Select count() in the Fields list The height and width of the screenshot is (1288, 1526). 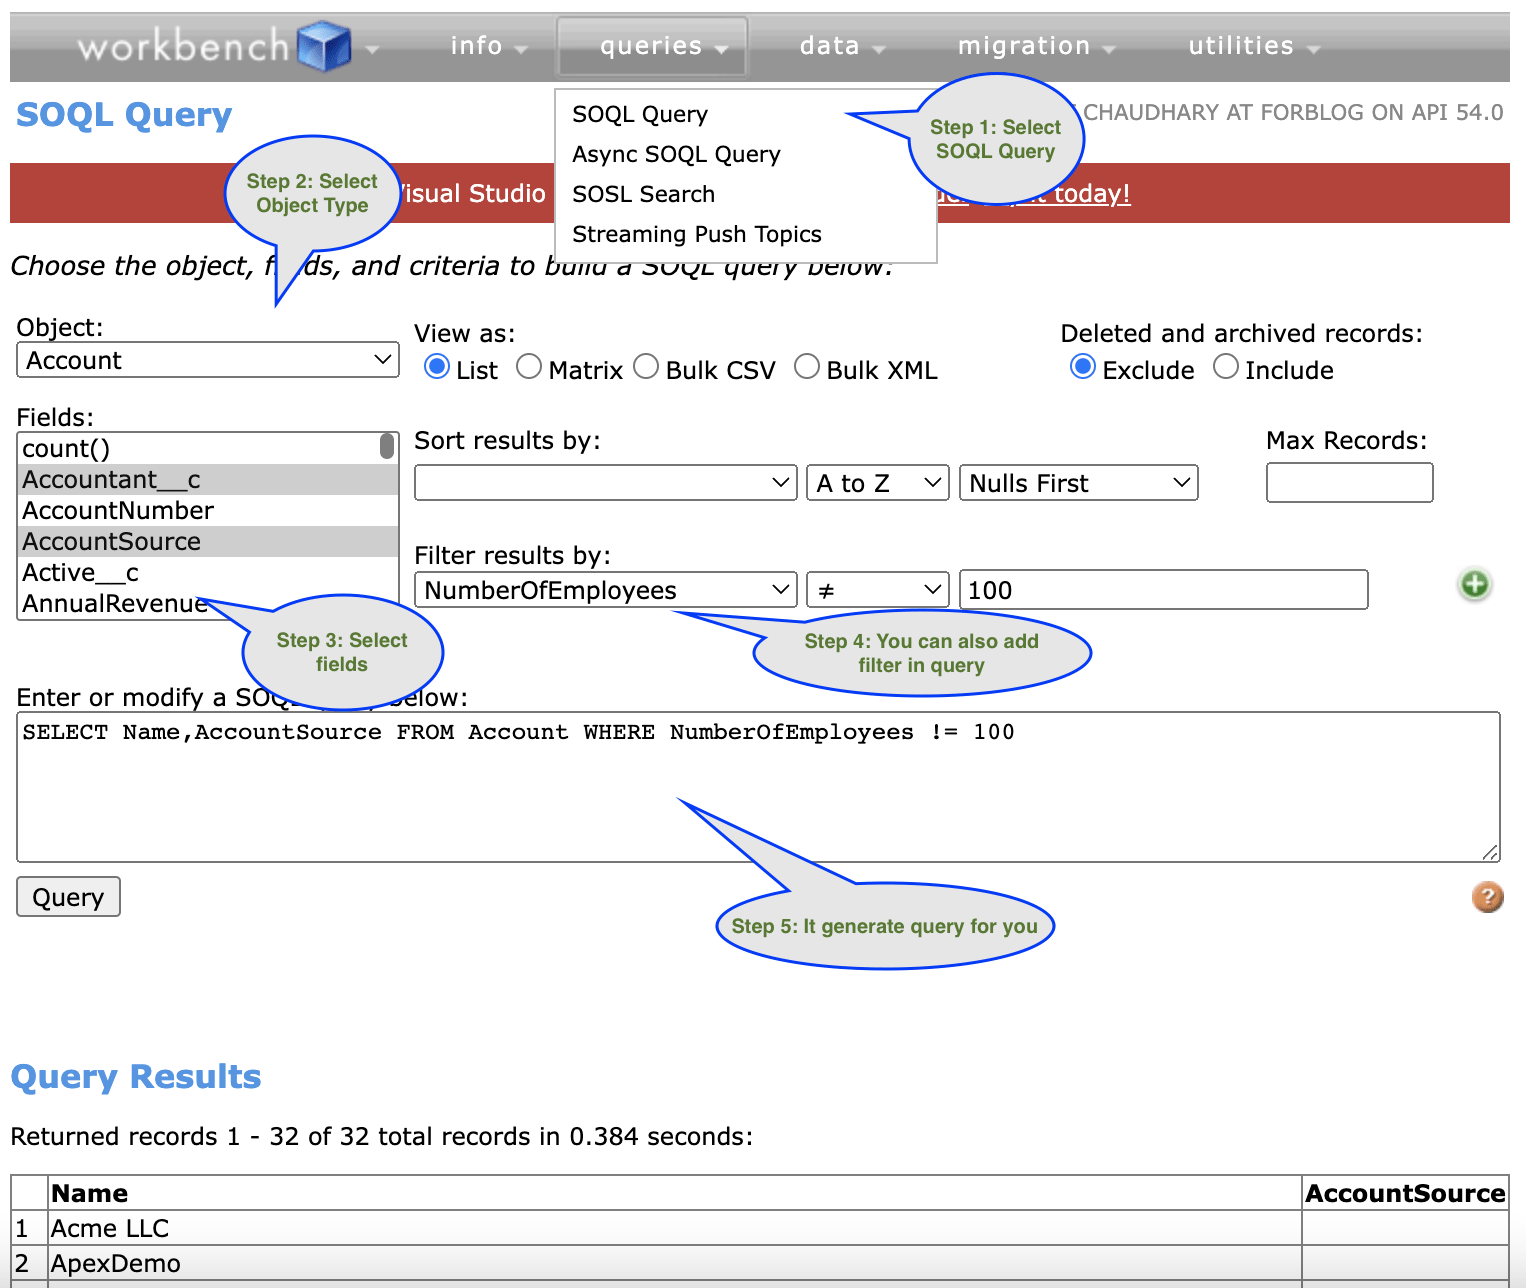coord(198,449)
